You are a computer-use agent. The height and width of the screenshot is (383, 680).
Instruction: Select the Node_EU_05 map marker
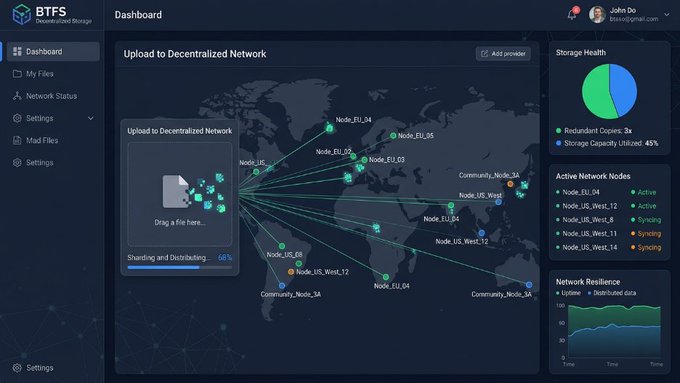pyautogui.click(x=393, y=136)
